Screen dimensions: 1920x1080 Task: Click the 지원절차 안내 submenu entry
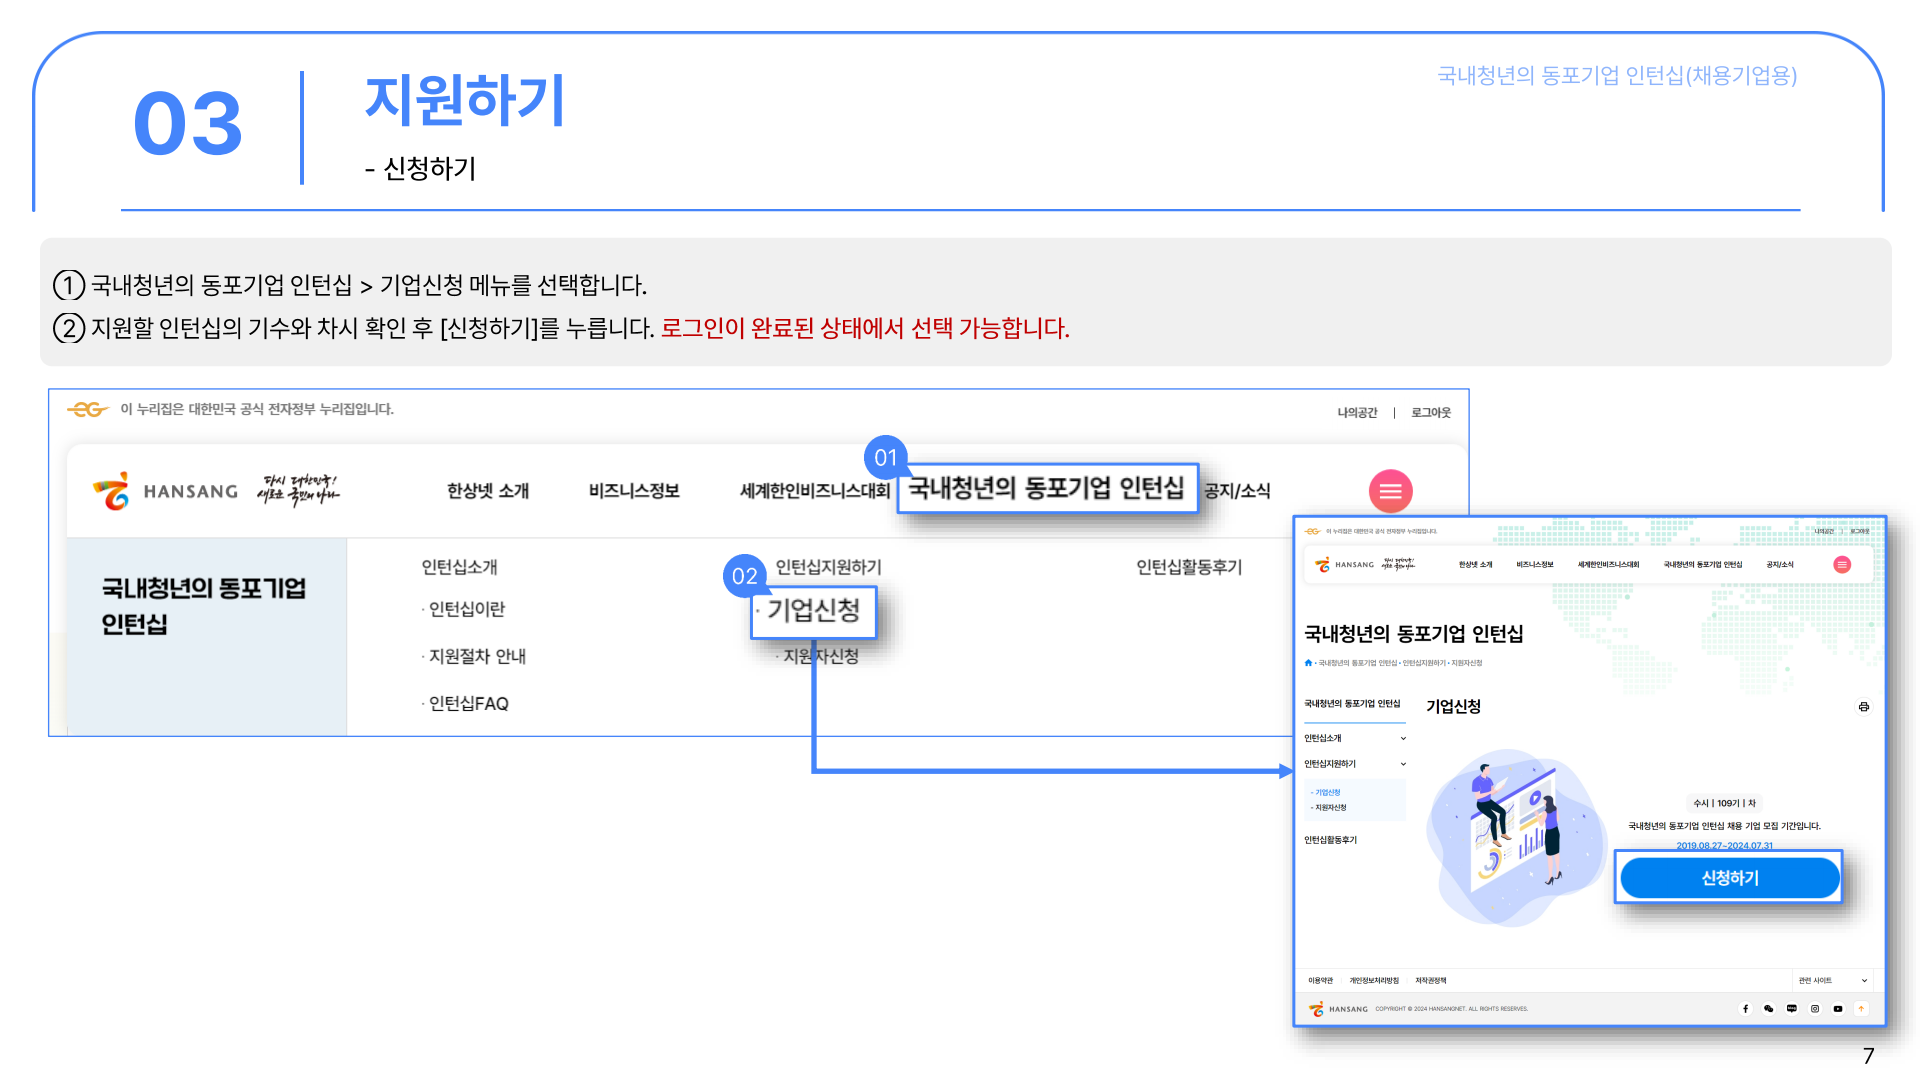coord(477,657)
